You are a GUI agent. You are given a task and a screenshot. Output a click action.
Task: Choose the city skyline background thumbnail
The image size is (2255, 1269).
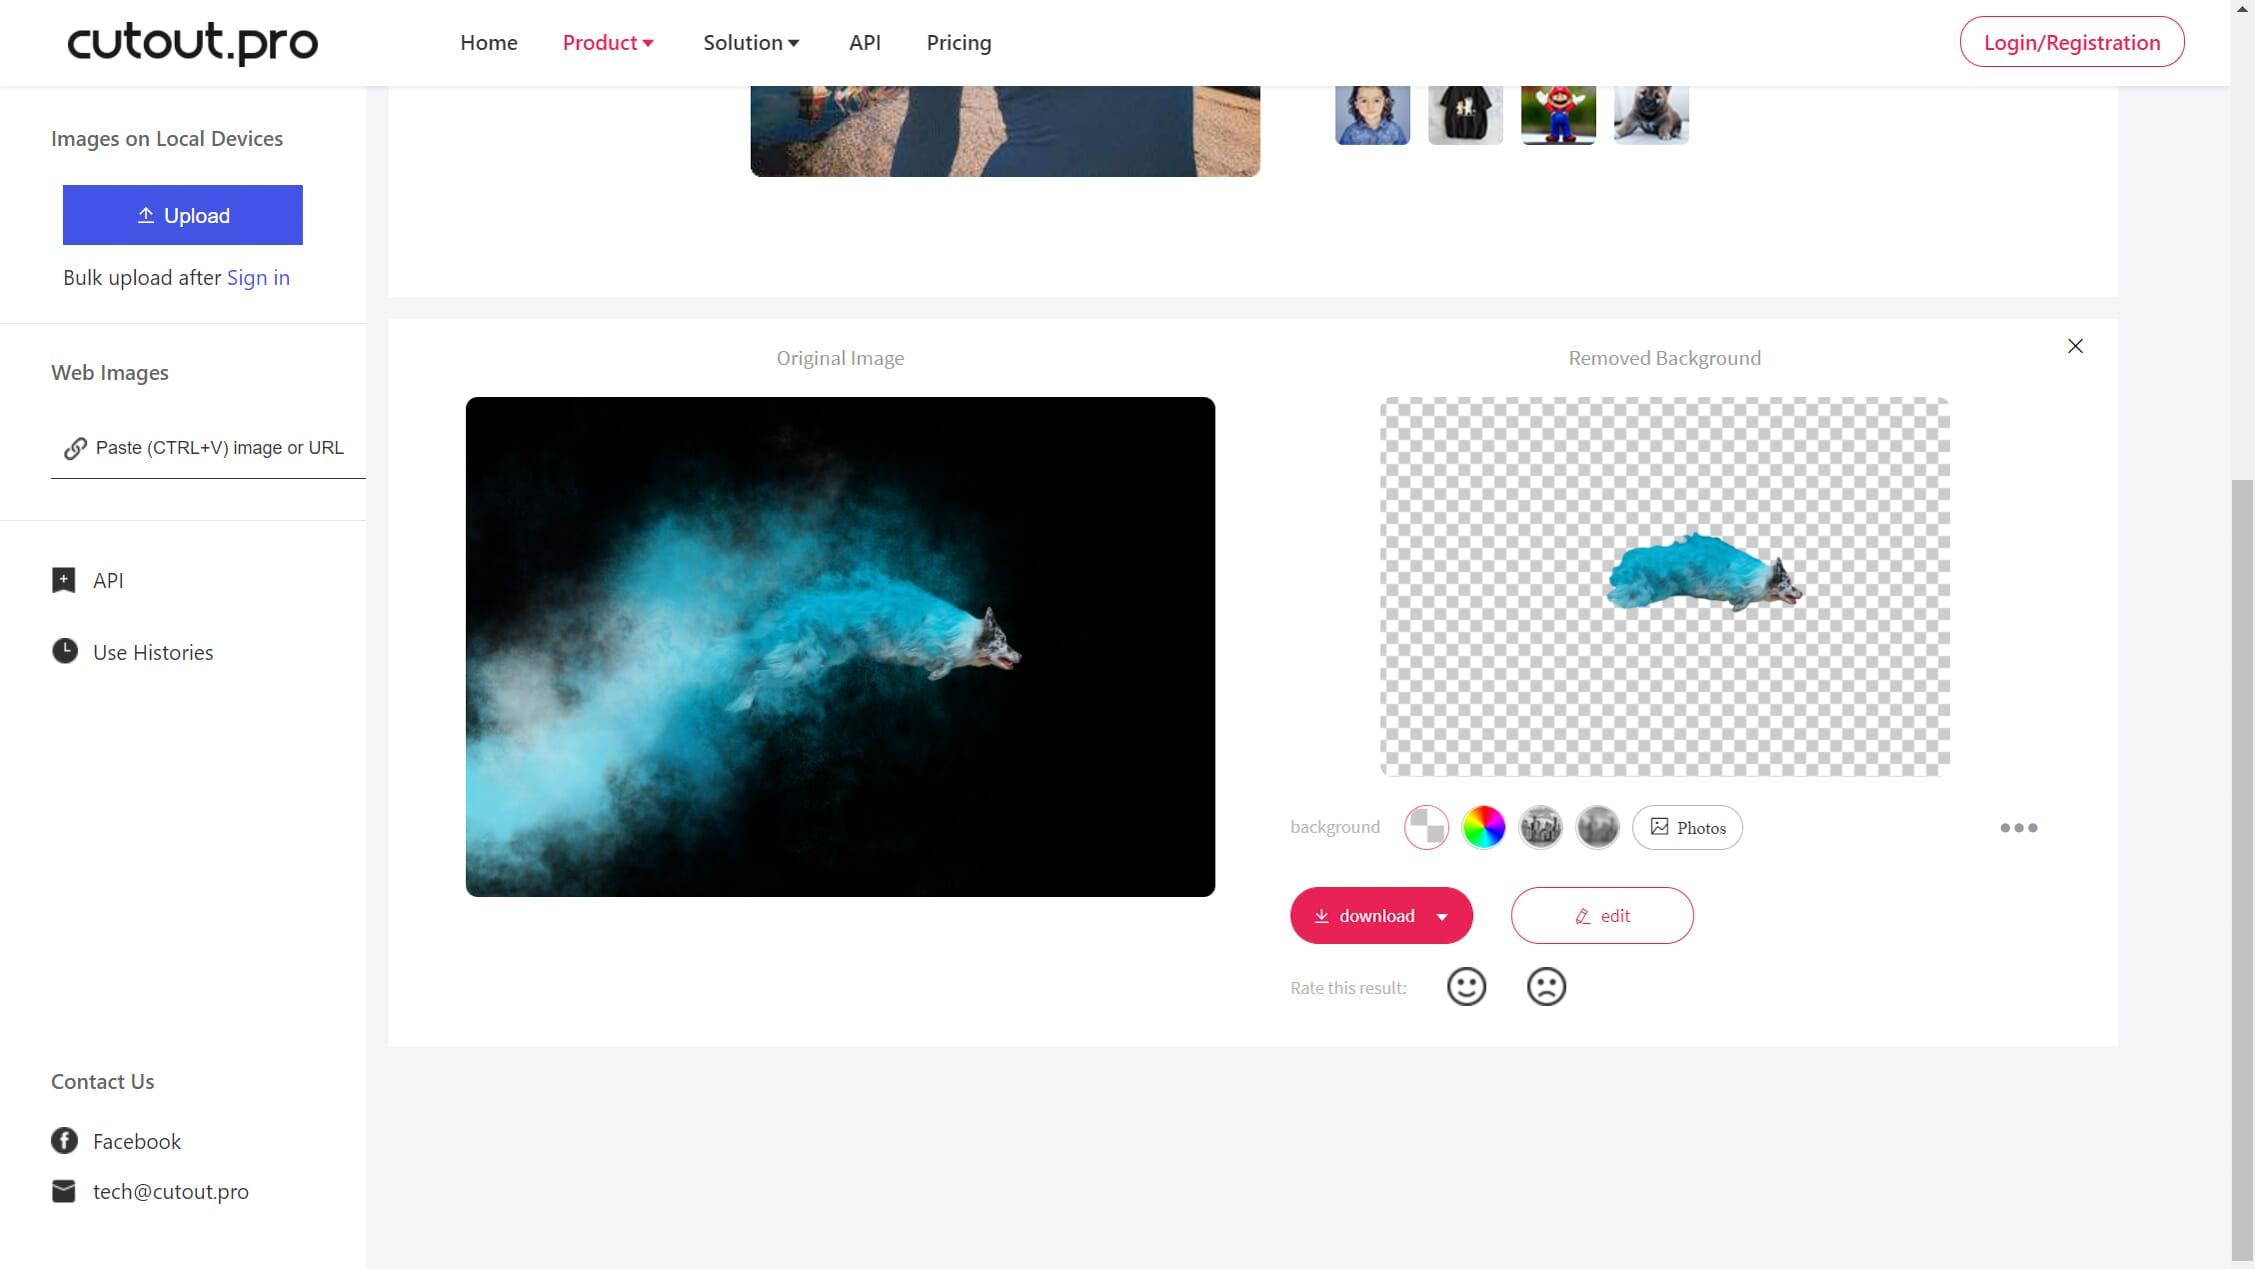point(1540,827)
